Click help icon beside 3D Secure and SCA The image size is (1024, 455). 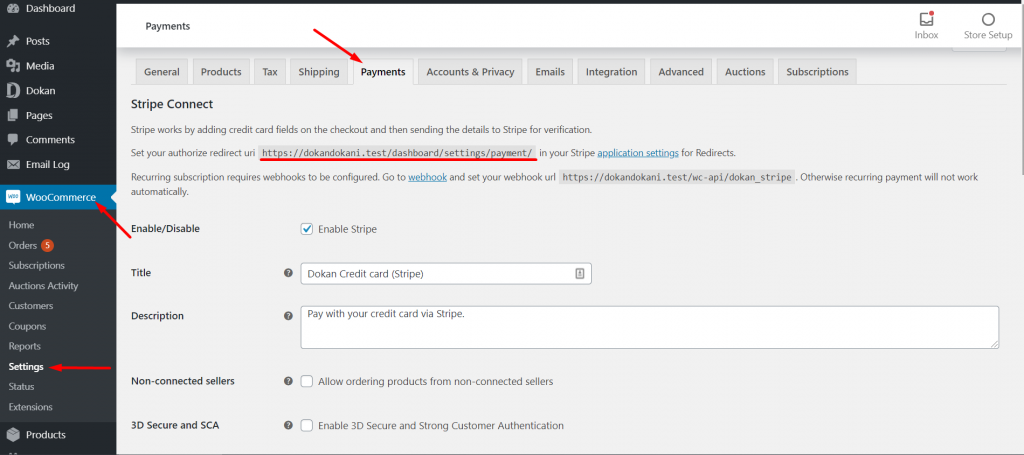(x=288, y=426)
